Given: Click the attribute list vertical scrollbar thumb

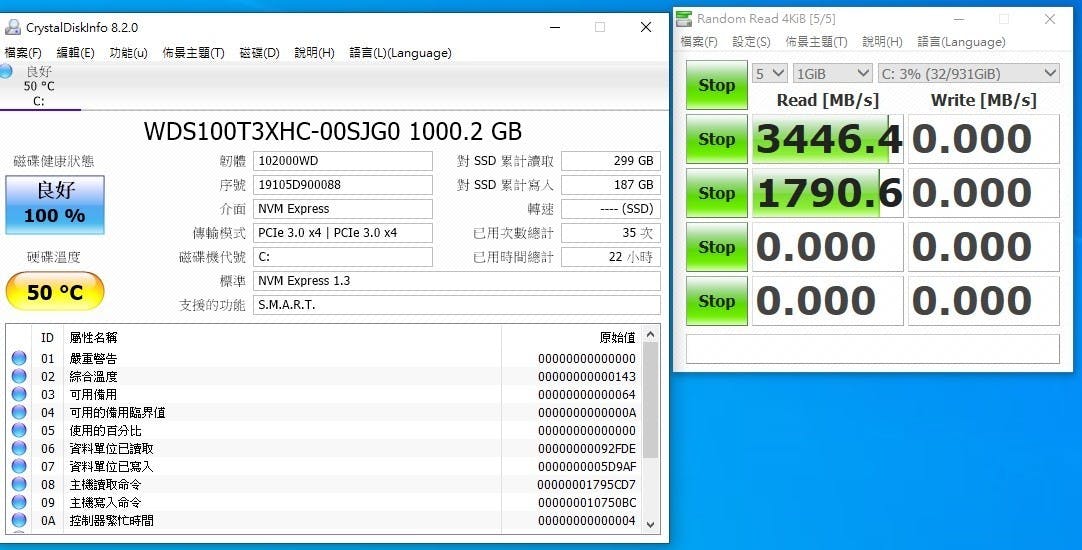Looking at the screenshot, I should coord(650,400).
